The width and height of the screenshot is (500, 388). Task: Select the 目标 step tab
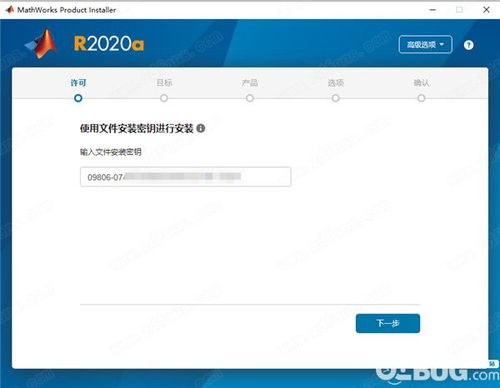(164, 83)
